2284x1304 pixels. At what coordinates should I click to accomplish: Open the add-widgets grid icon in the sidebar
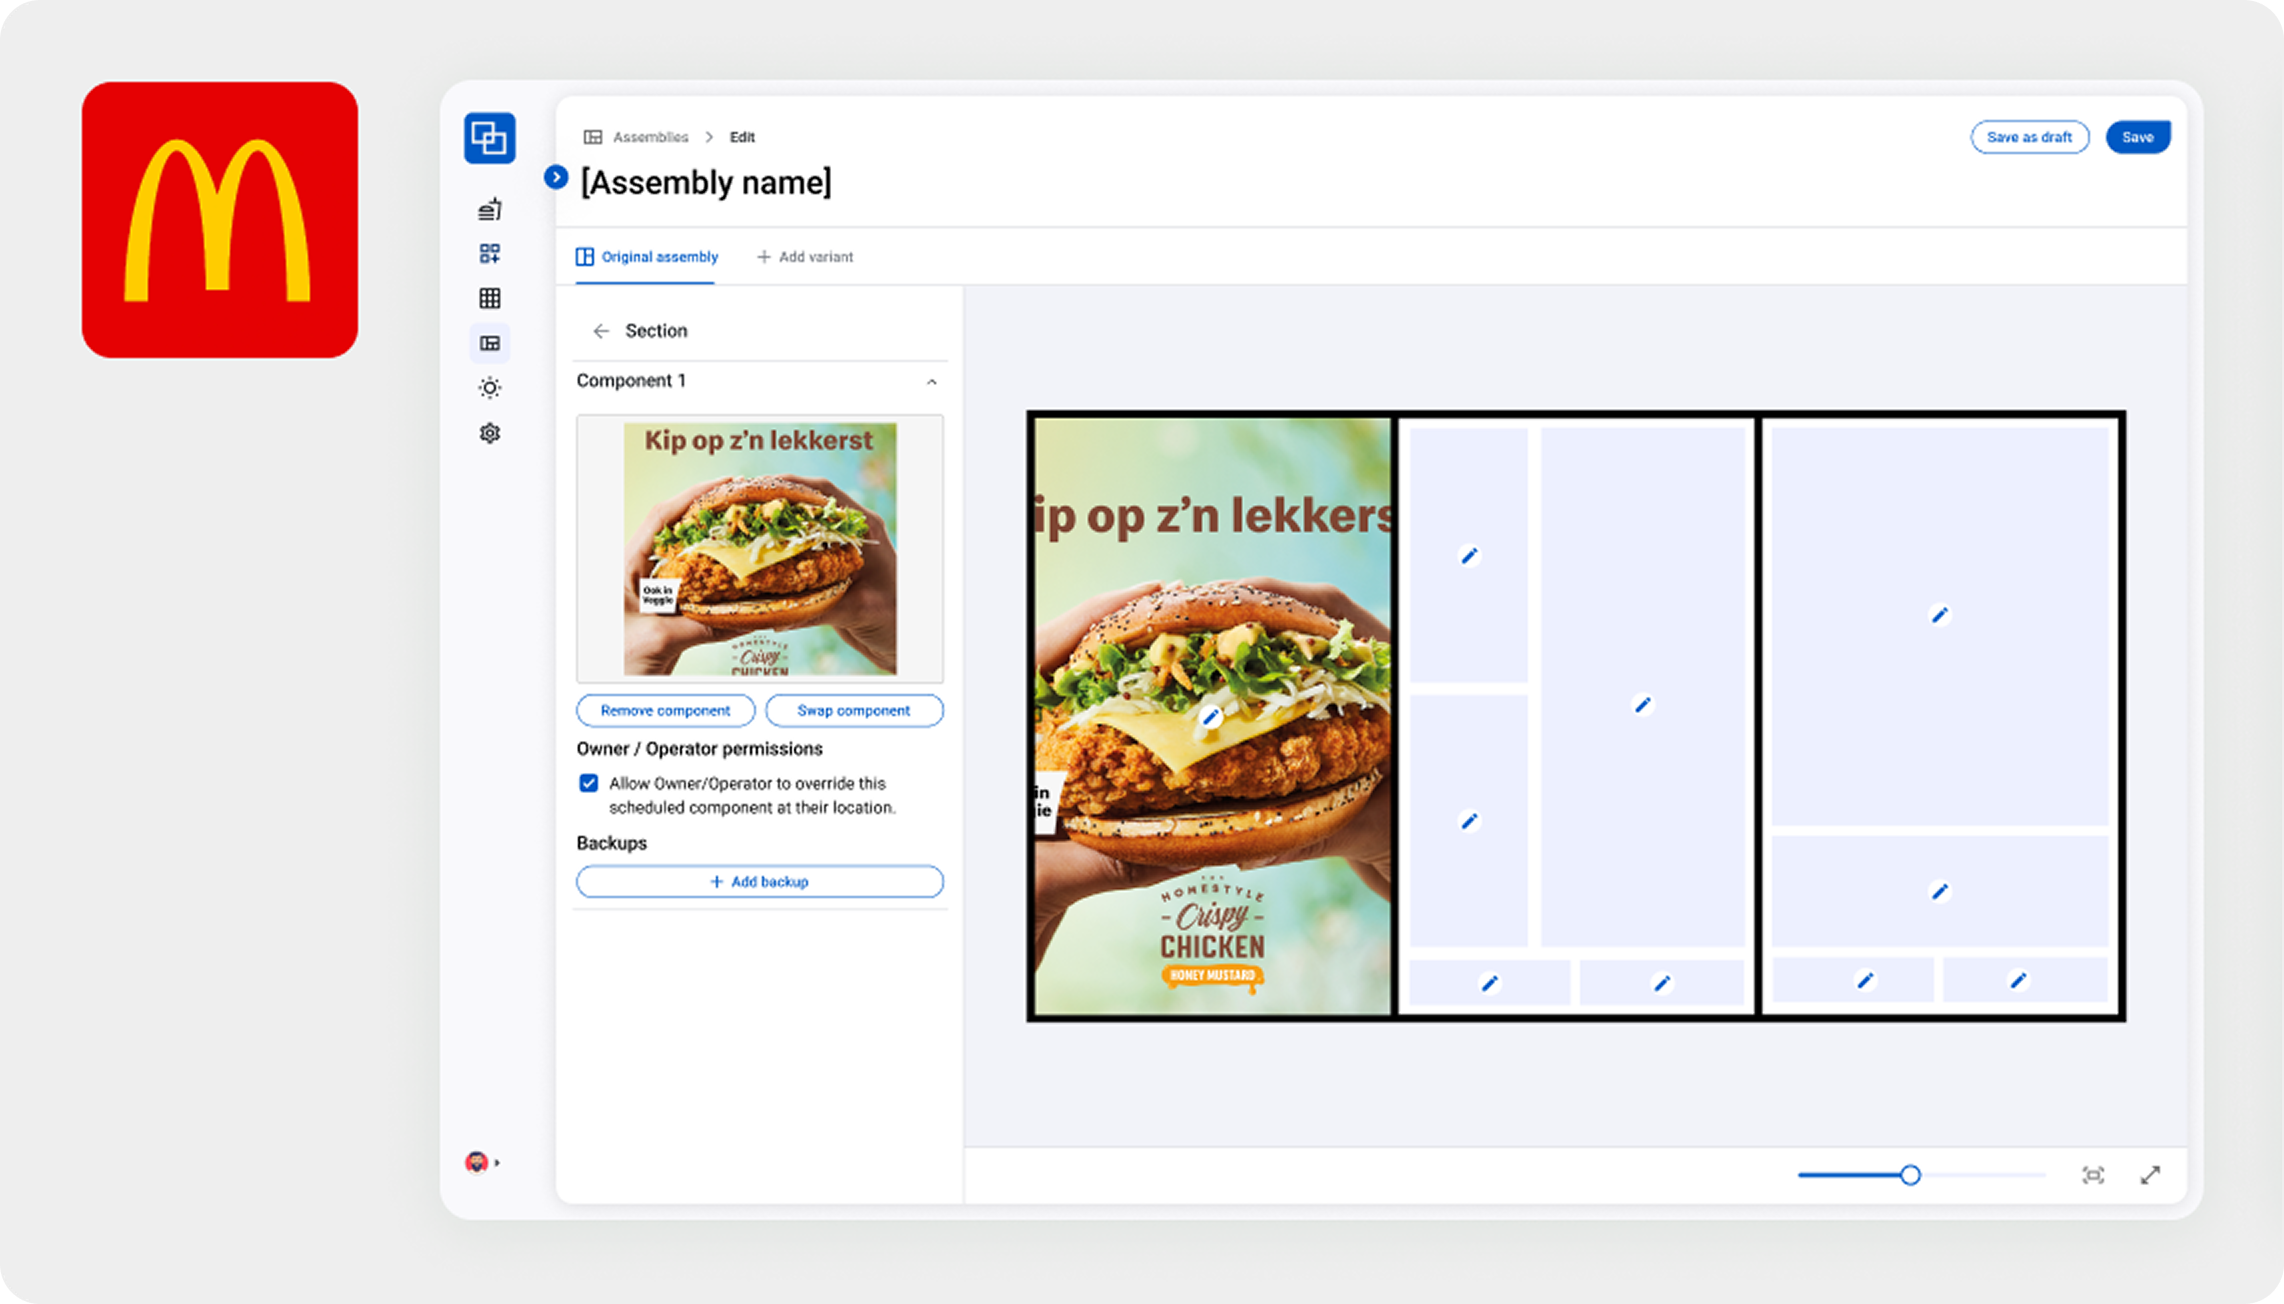click(490, 254)
